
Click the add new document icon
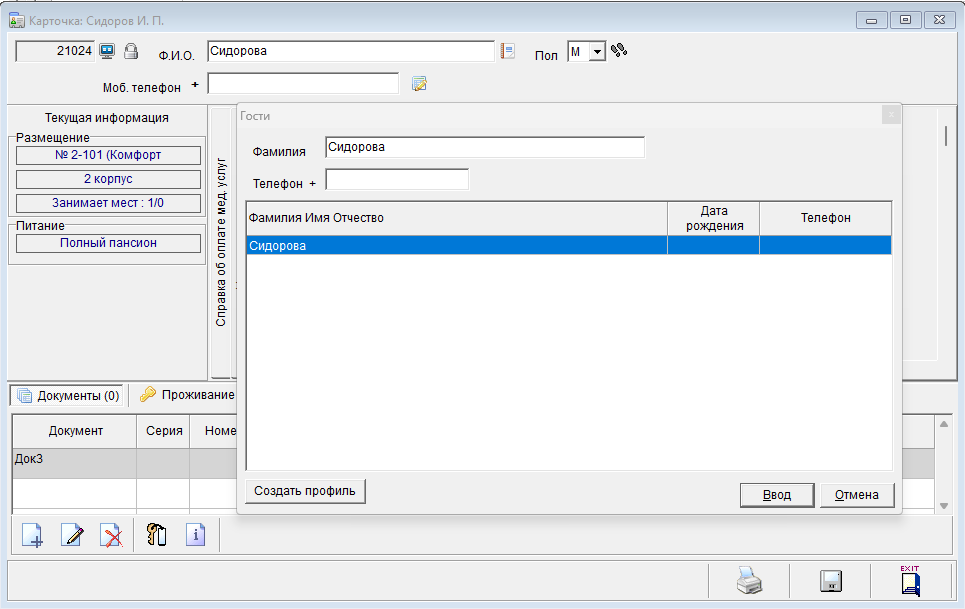pos(32,535)
